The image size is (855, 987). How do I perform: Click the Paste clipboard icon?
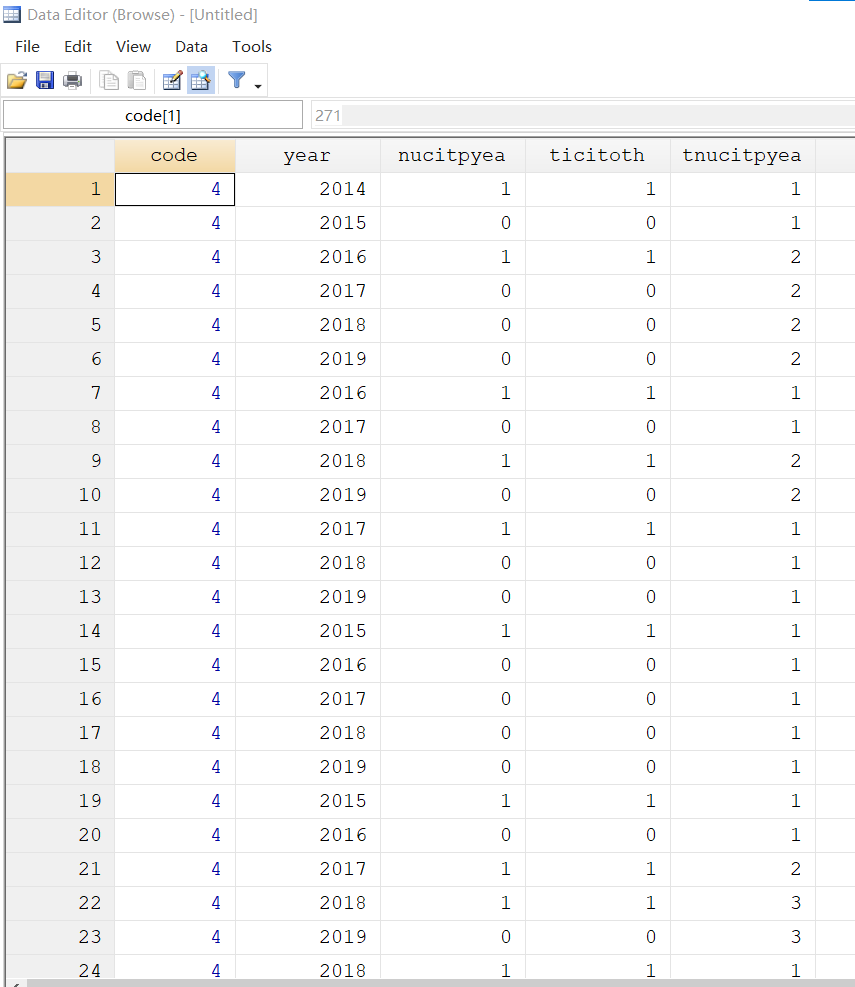(x=137, y=81)
